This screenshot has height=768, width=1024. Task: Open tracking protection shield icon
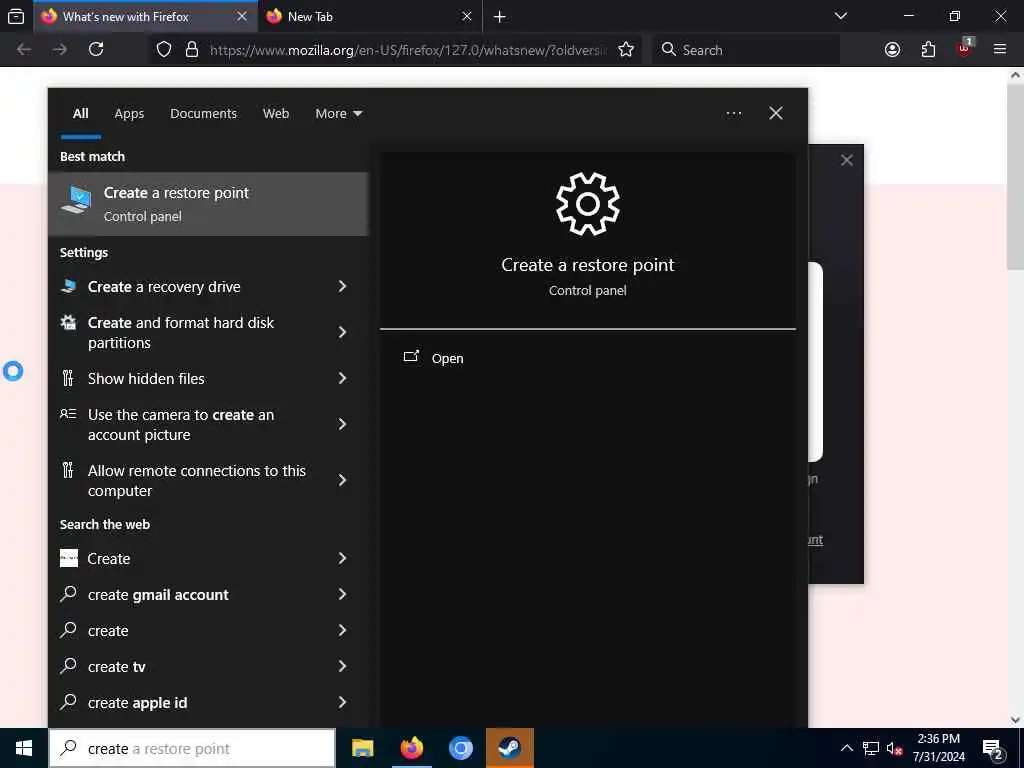[x=164, y=50]
